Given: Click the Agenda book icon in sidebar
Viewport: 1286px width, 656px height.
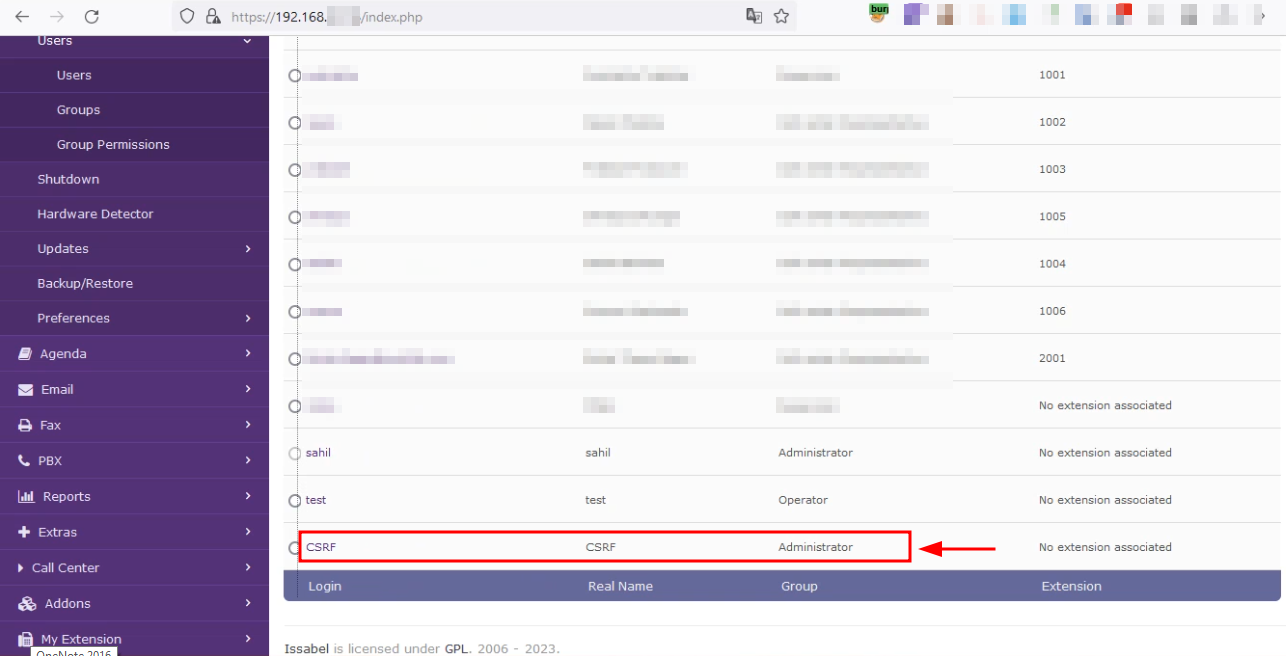Looking at the screenshot, I should click(25, 354).
